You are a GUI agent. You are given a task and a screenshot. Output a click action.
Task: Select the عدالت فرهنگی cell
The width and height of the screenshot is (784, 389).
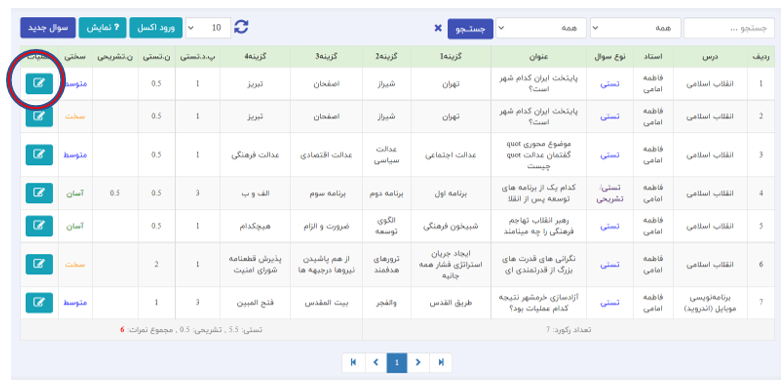pos(255,154)
